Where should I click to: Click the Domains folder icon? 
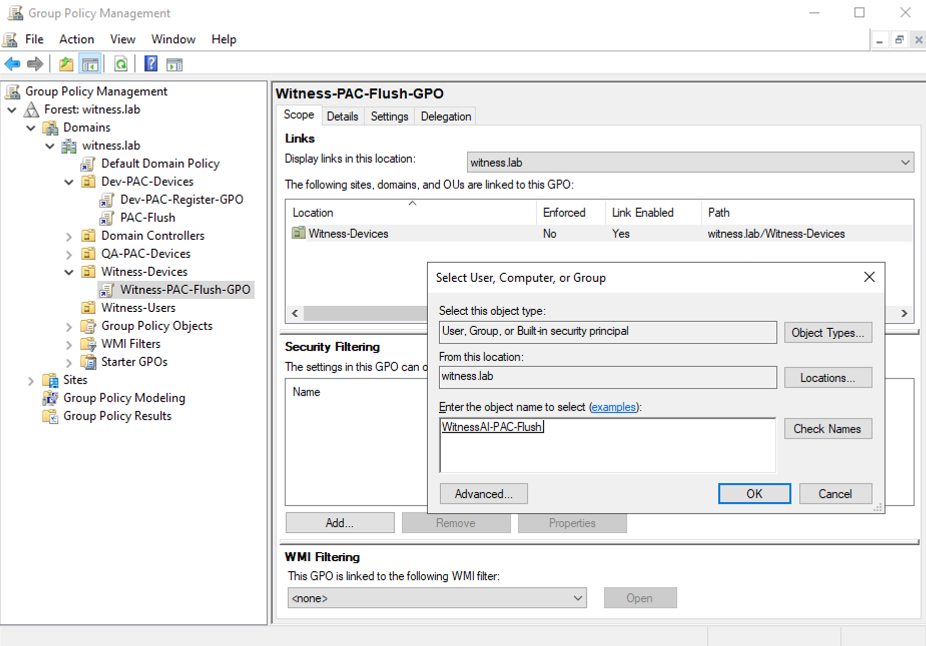pyautogui.click(x=51, y=128)
